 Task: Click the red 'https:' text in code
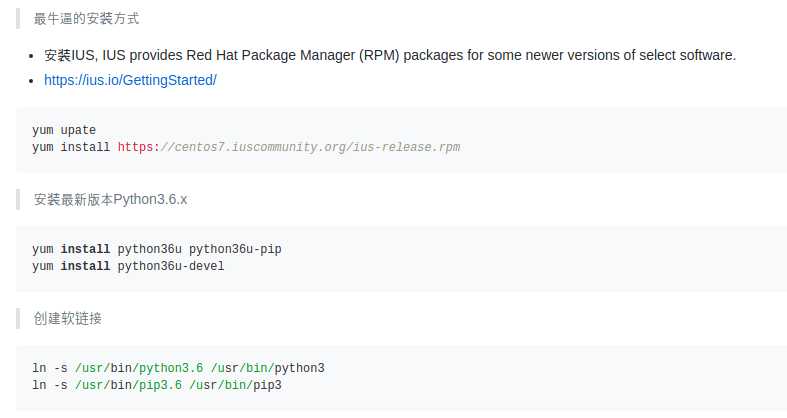point(139,147)
